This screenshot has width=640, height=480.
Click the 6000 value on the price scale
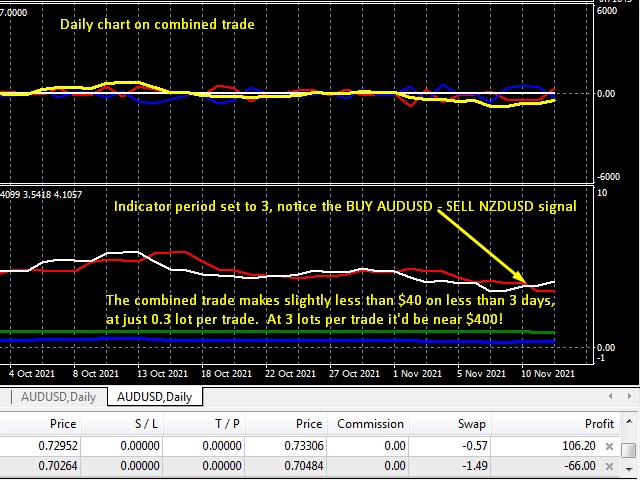(x=607, y=11)
